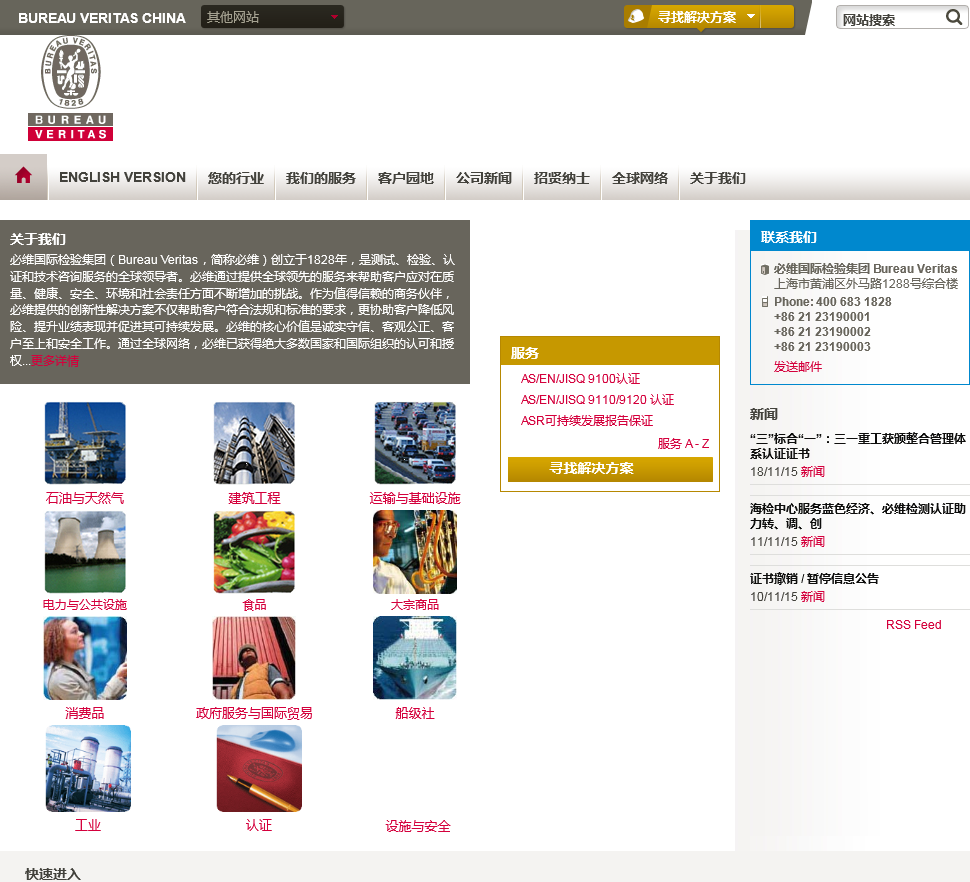Click the 工业 text link

click(x=88, y=825)
